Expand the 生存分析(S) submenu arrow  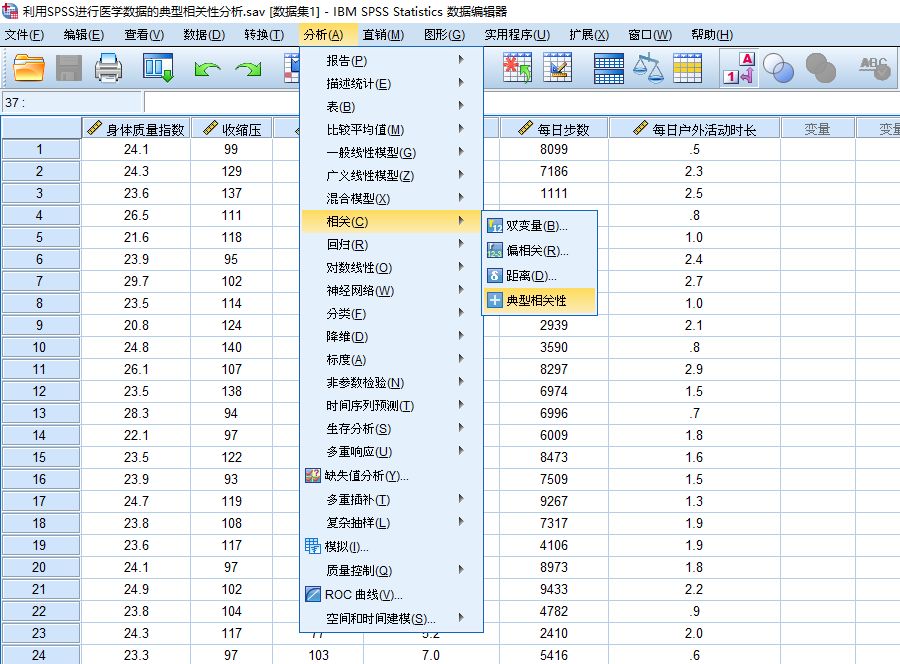coord(461,428)
